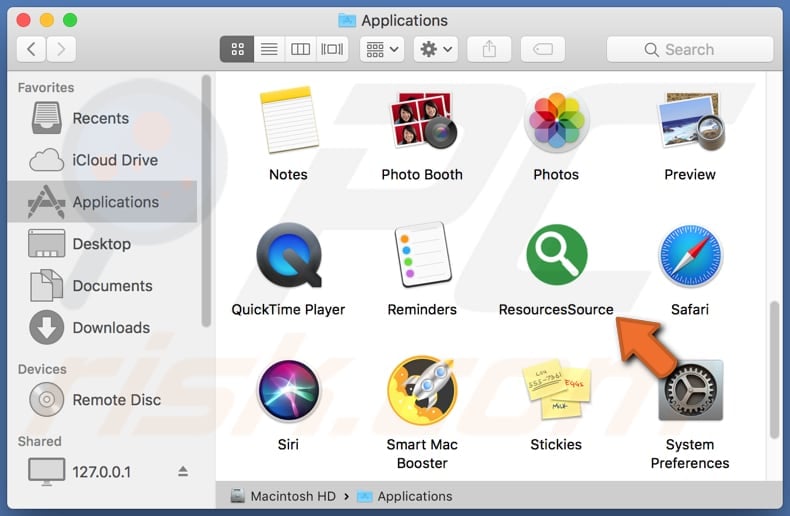The width and height of the screenshot is (790, 516).
Task: Click into the Search field
Action: 690,49
